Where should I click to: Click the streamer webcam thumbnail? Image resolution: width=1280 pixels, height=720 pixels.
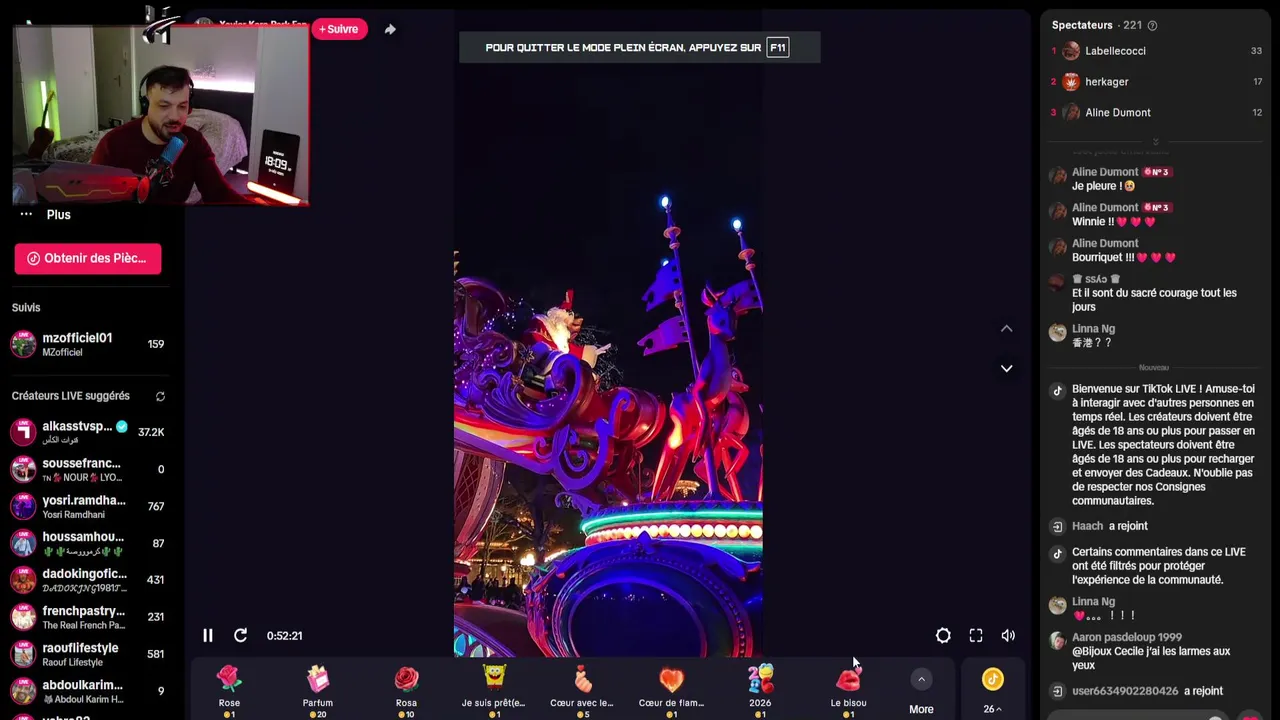click(161, 115)
